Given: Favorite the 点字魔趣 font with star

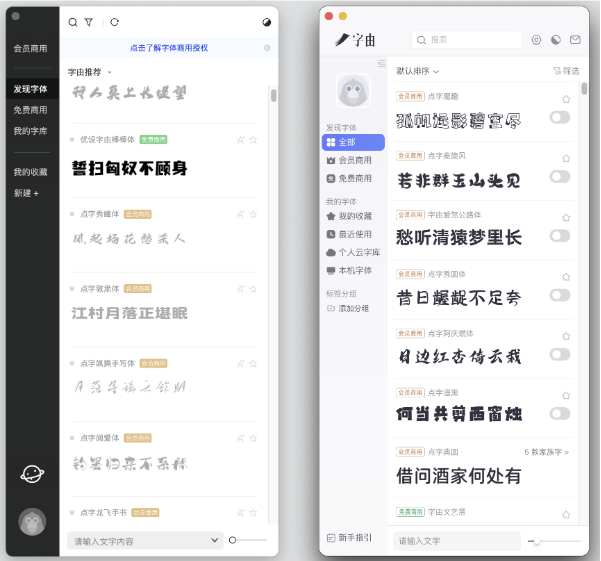Looking at the screenshot, I should click(x=566, y=99).
